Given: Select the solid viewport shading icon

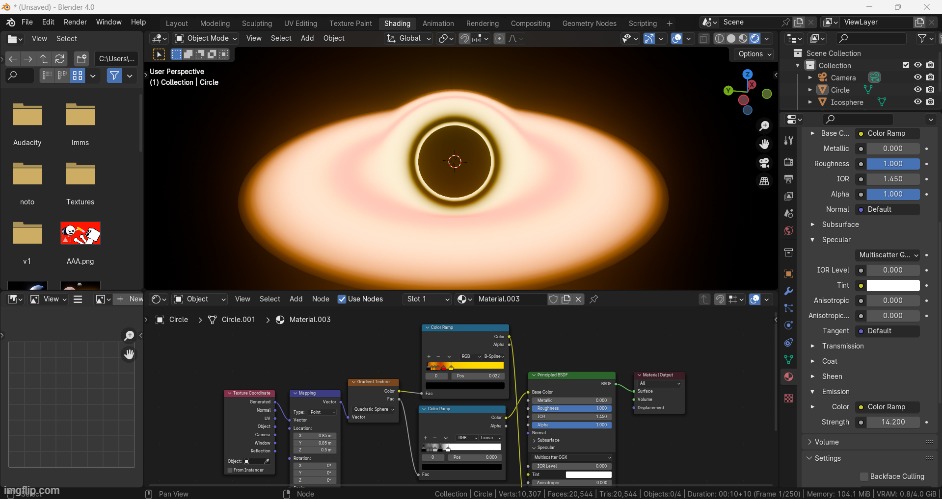Looking at the screenshot, I should point(731,38).
